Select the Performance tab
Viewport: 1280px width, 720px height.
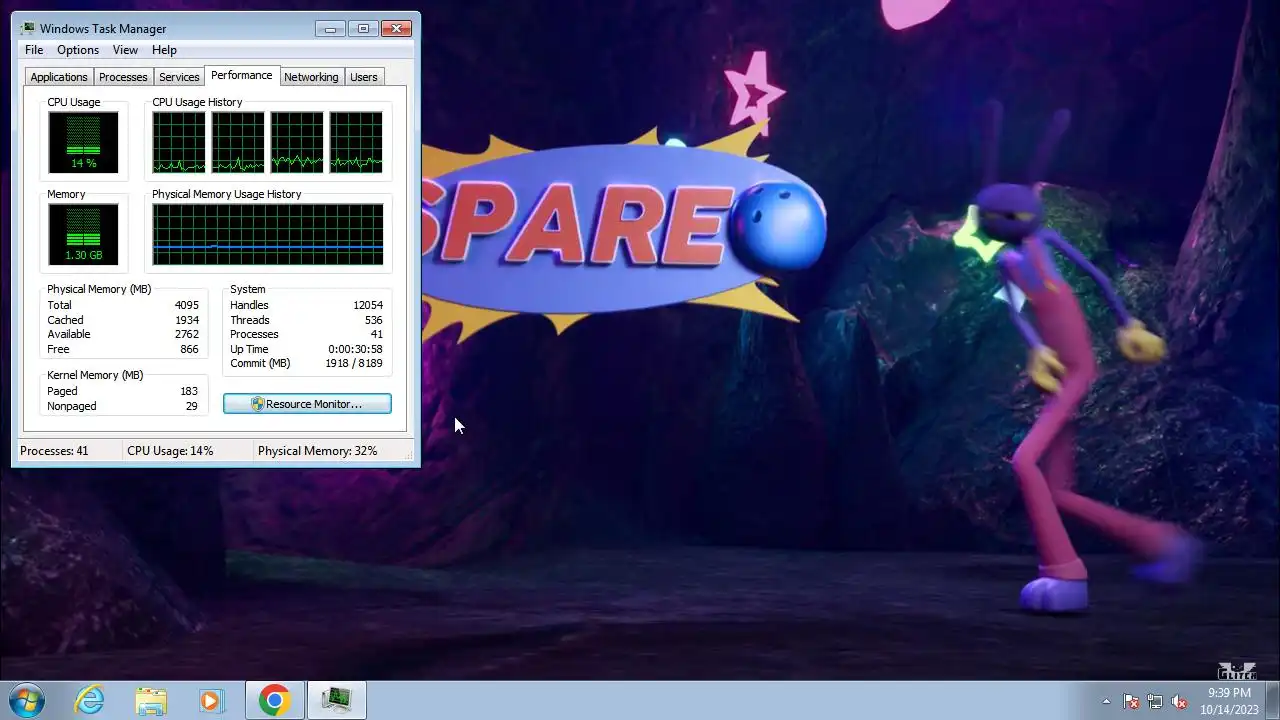point(241,75)
